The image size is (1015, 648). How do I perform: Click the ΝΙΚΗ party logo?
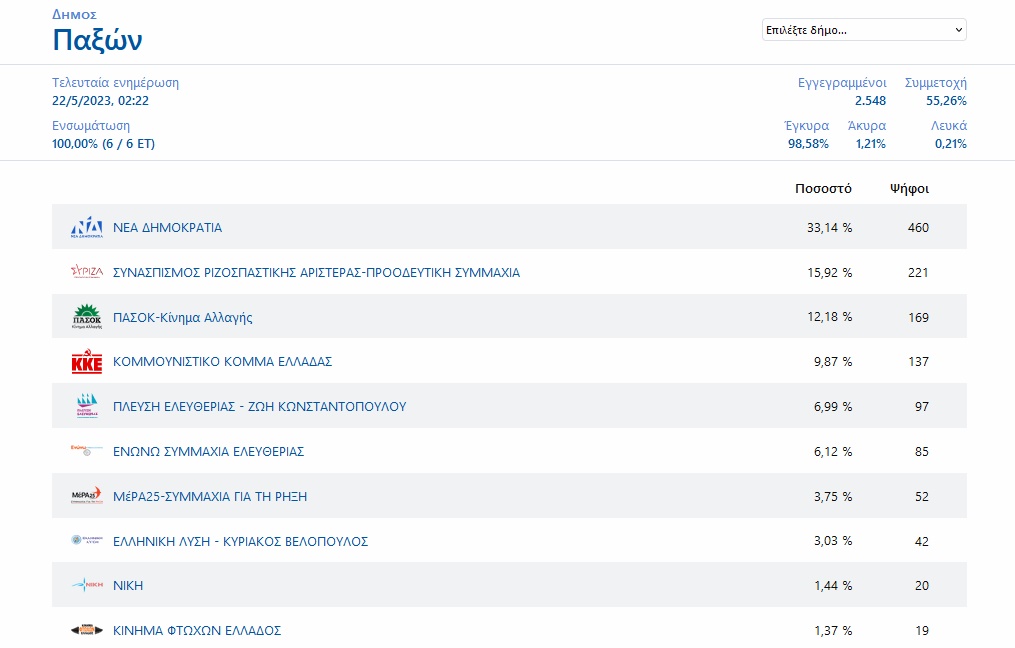click(87, 586)
